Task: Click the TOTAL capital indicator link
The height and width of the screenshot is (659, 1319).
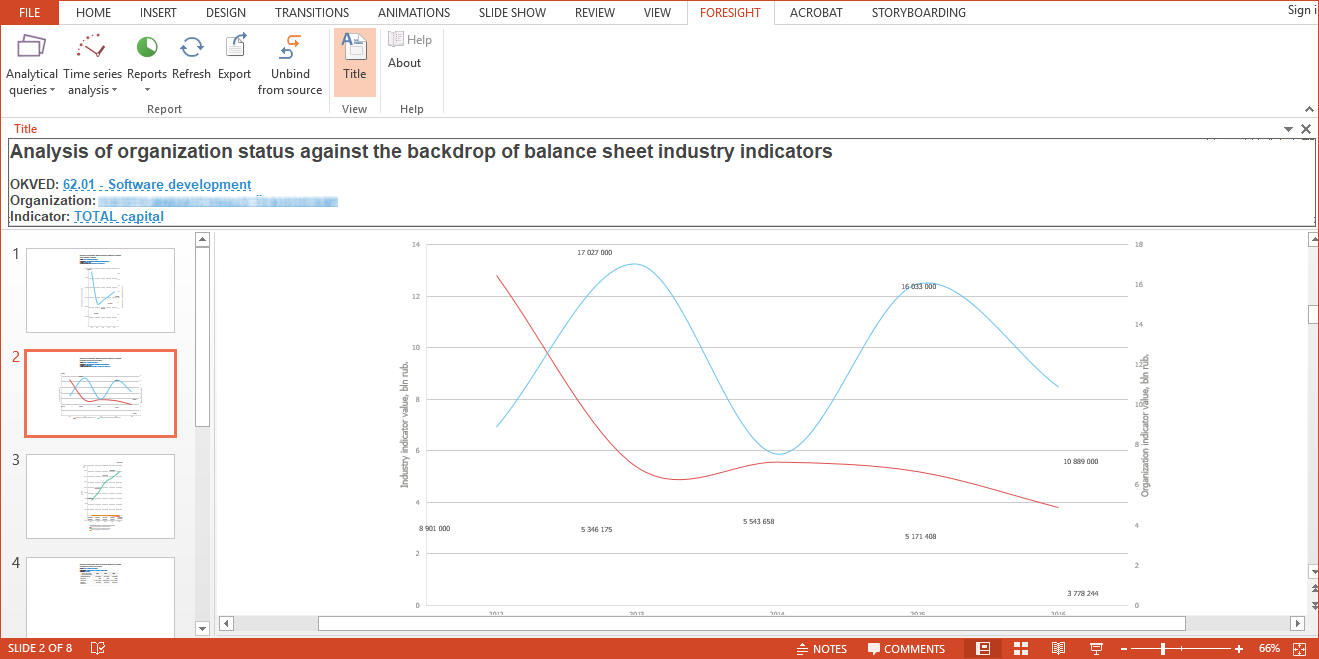Action: tap(118, 216)
